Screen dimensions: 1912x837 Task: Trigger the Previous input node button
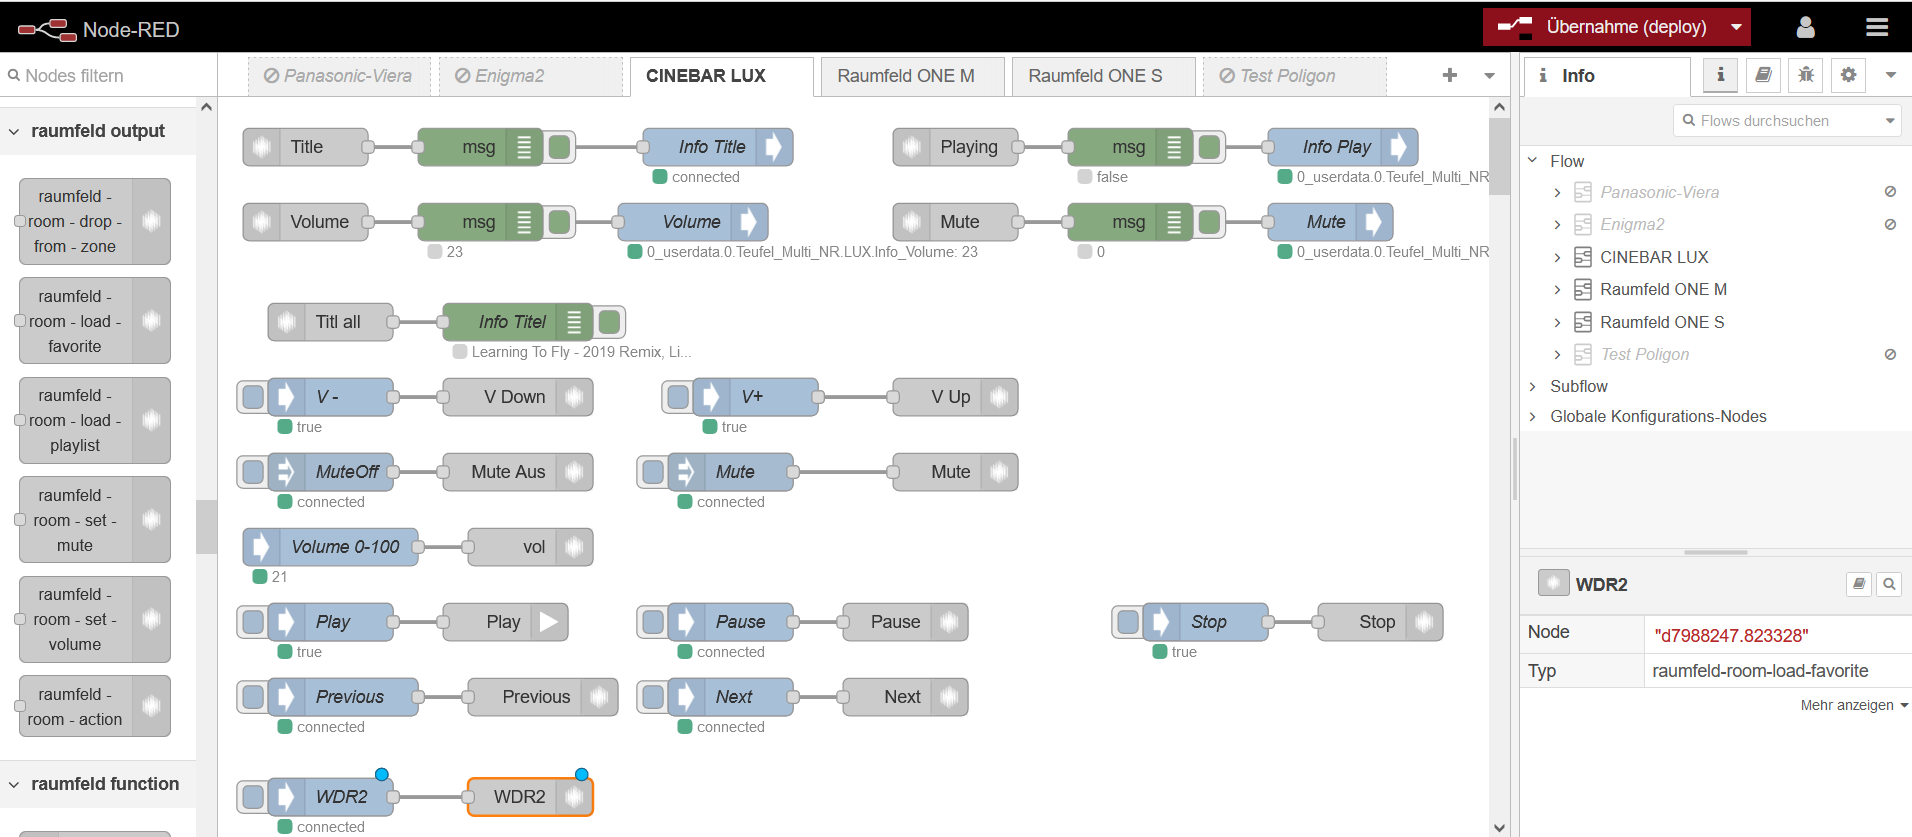click(x=253, y=697)
